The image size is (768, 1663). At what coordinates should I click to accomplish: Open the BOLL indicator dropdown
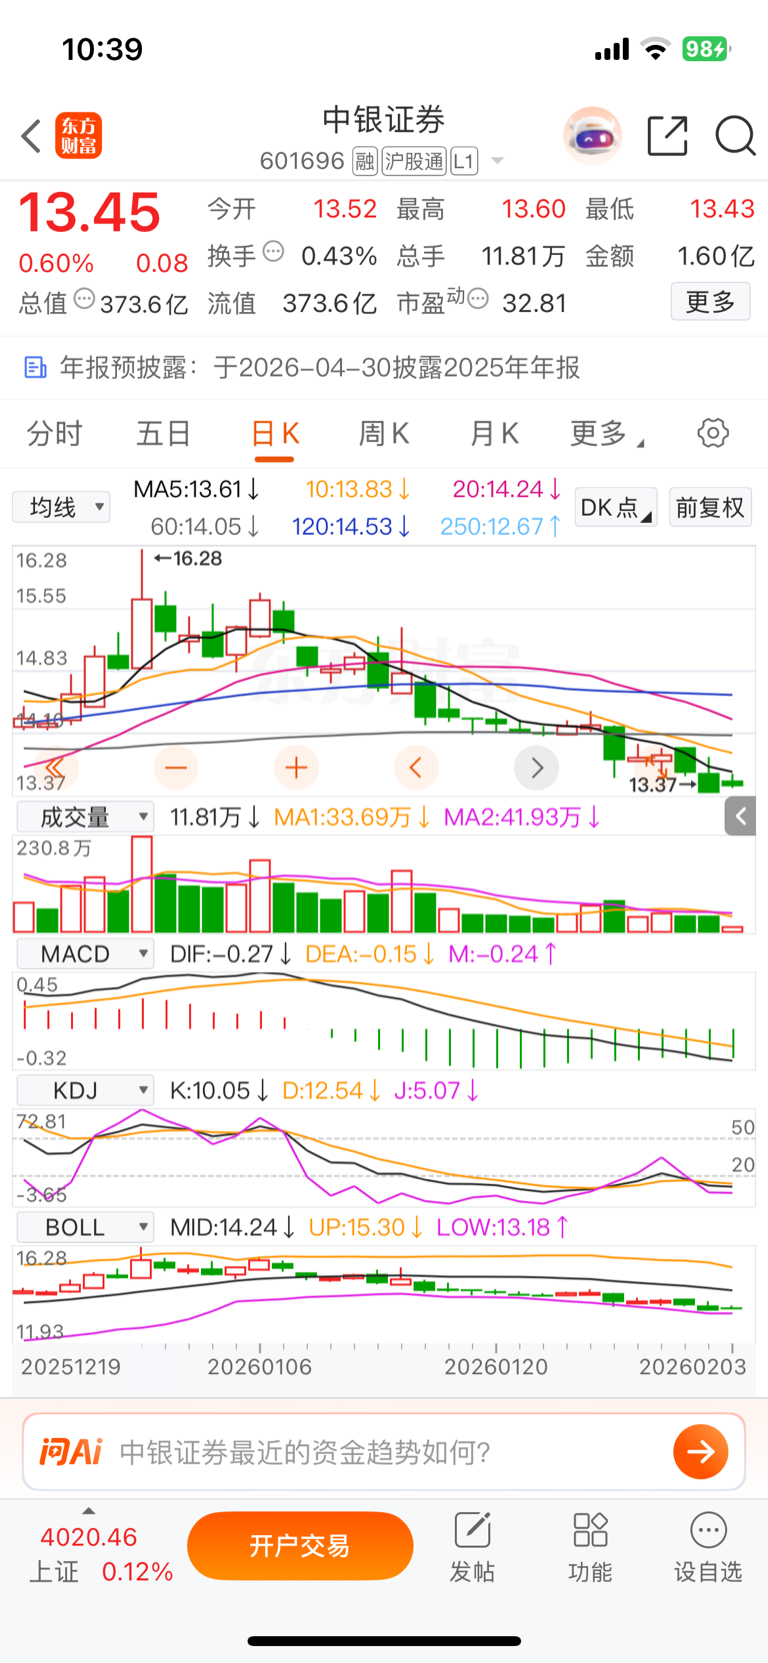tap(85, 1227)
